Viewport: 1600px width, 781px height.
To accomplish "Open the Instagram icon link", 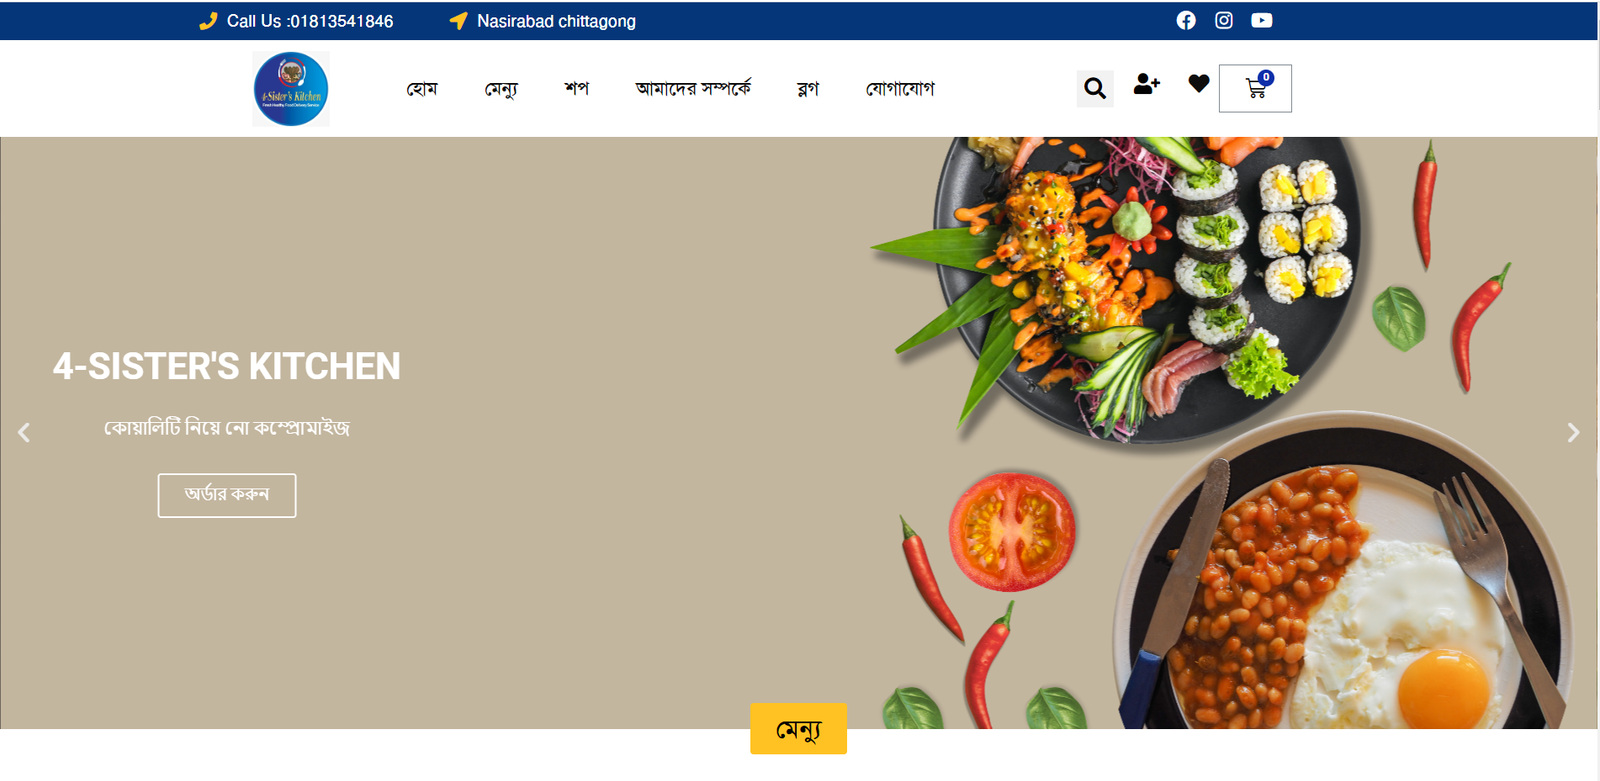I will tap(1224, 20).
